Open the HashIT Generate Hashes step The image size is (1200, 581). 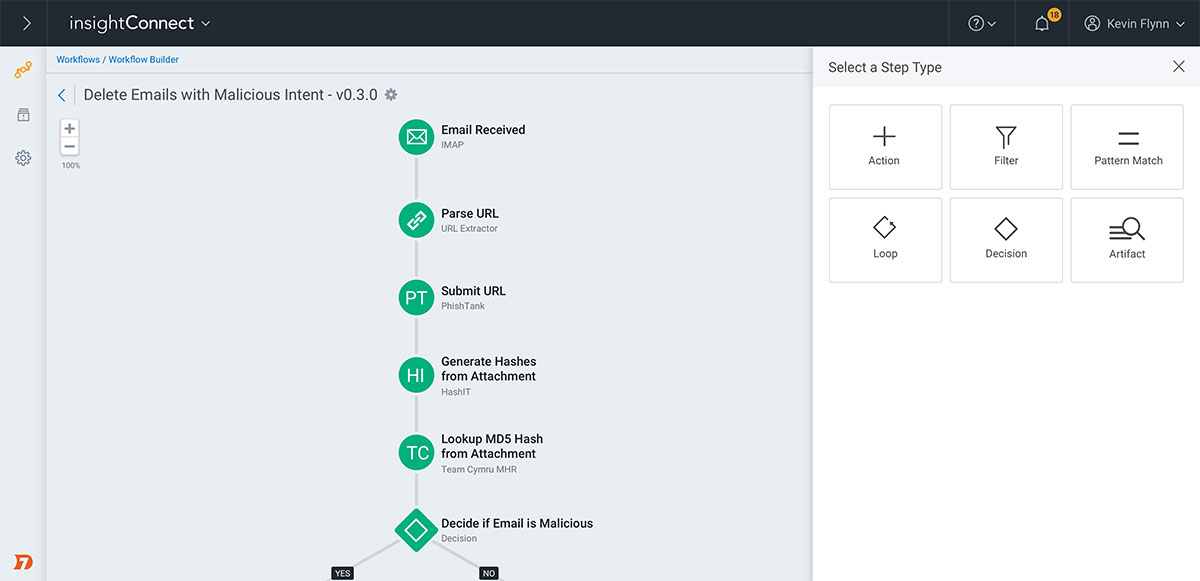click(416, 375)
